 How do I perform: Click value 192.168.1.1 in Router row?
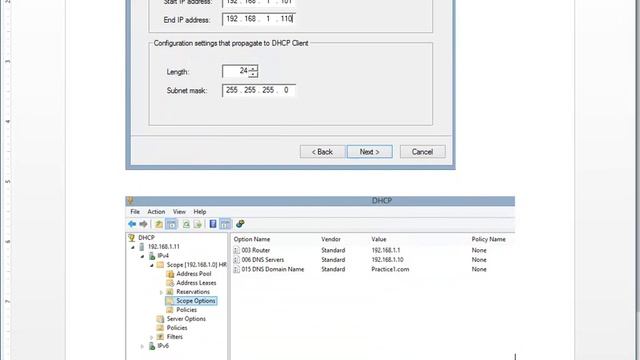click(386, 250)
